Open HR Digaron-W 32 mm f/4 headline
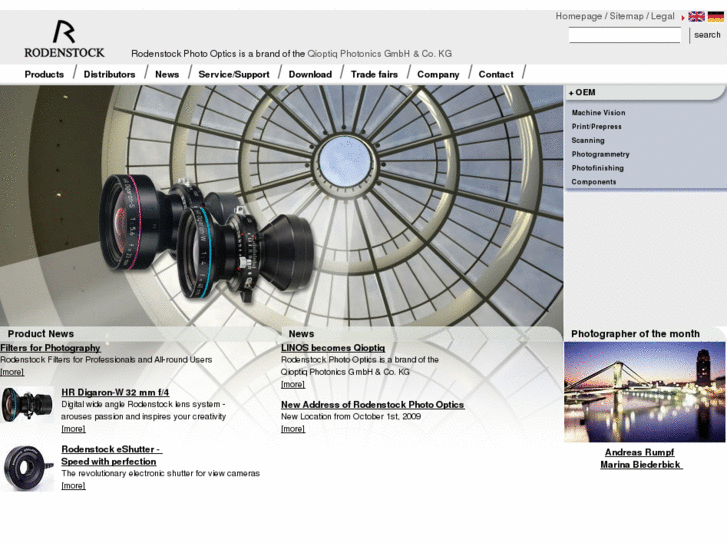Image resolution: width=727 pixels, height=545 pixels. [115, 392]
